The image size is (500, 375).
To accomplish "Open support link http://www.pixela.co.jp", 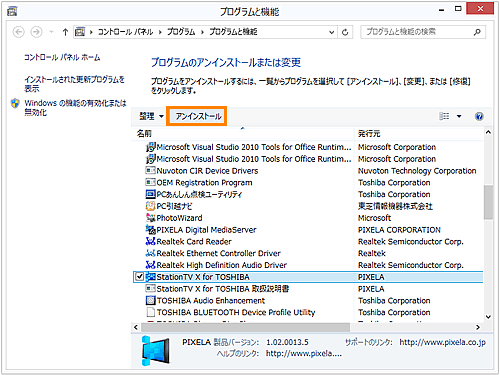I will coord(442,342).
